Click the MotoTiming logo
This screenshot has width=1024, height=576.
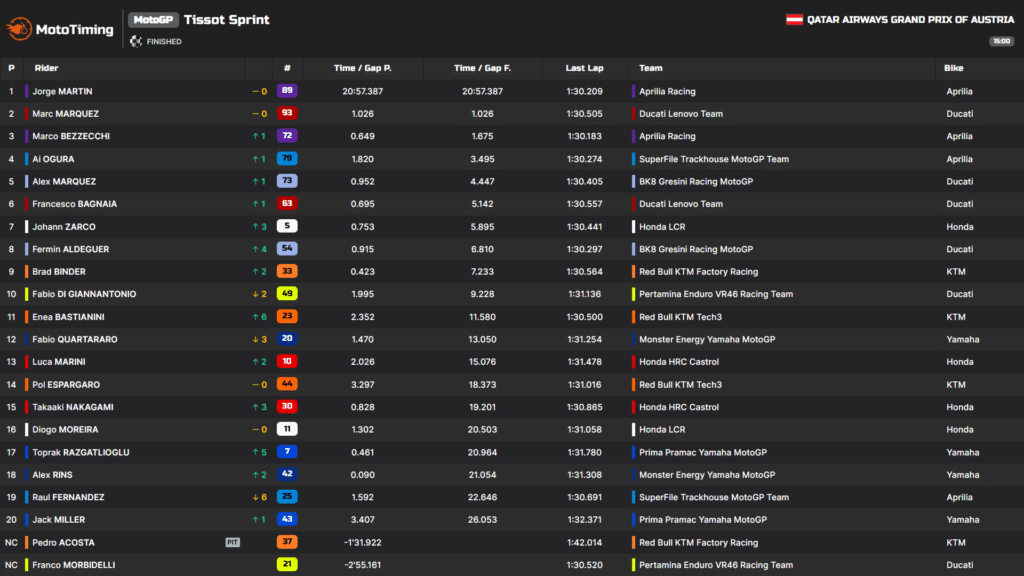click(59, 29)
